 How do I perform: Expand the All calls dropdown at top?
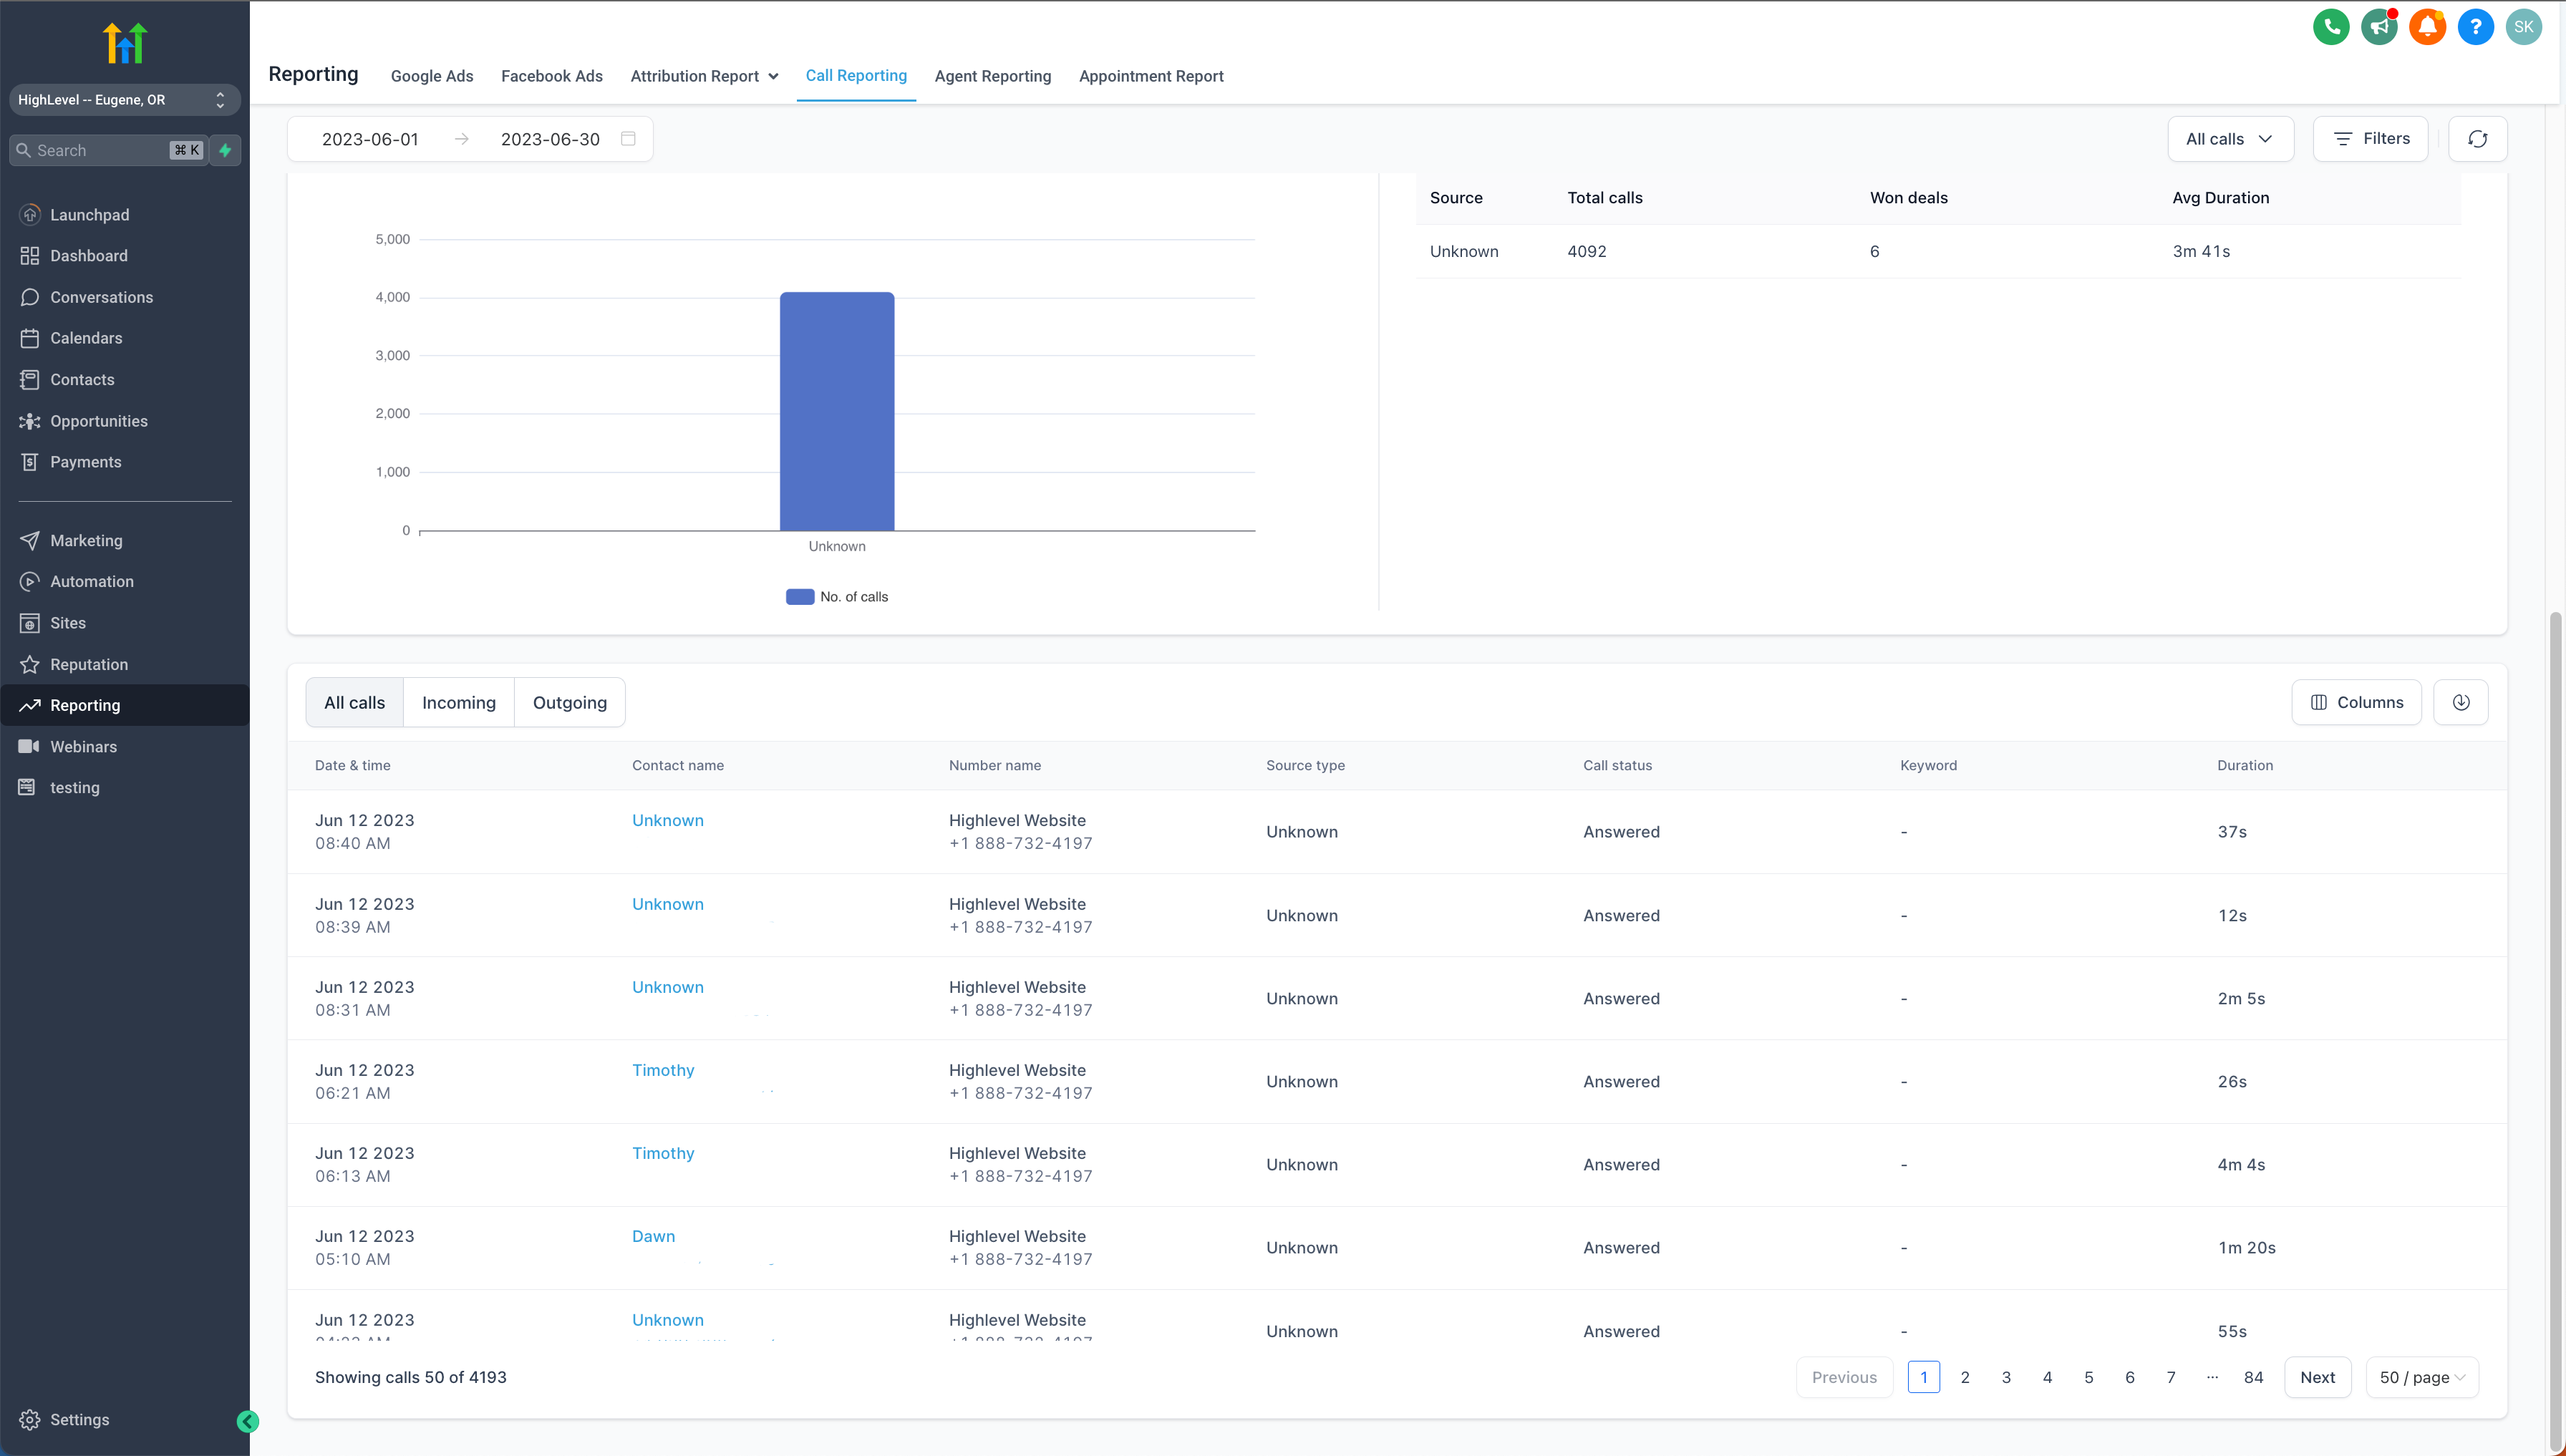tap(2229, 139)
